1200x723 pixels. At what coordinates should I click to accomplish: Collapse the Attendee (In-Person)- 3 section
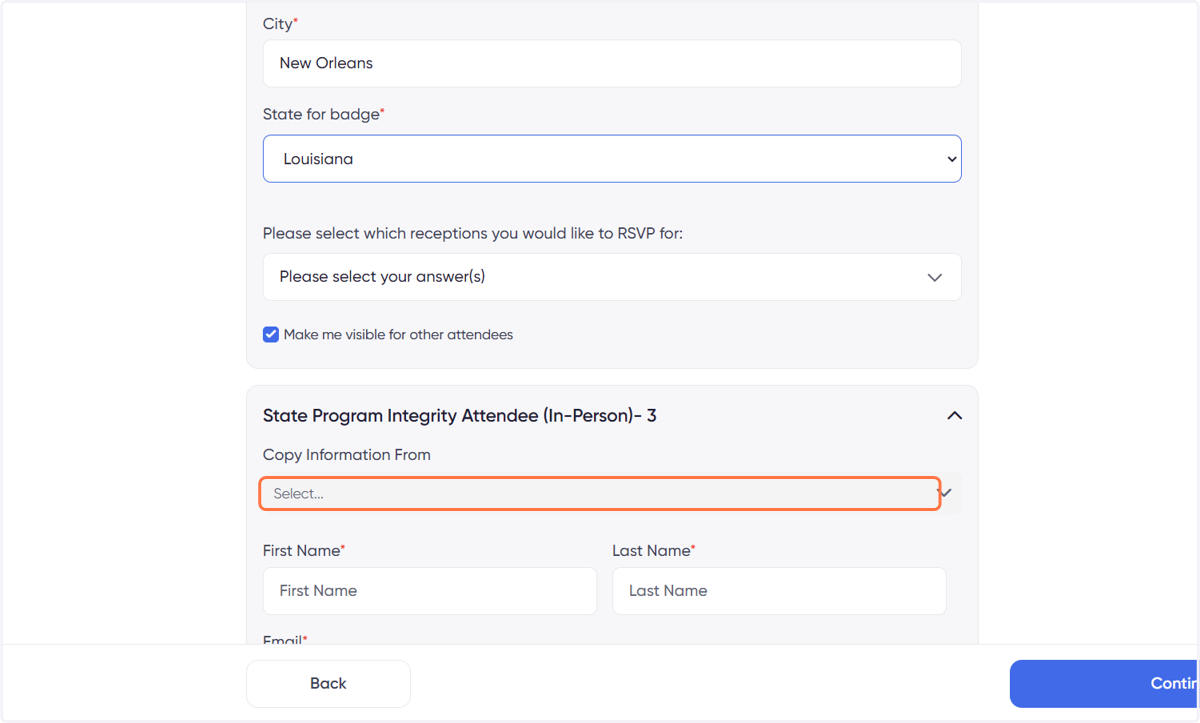pyautogui.click(x=955, y=415)
